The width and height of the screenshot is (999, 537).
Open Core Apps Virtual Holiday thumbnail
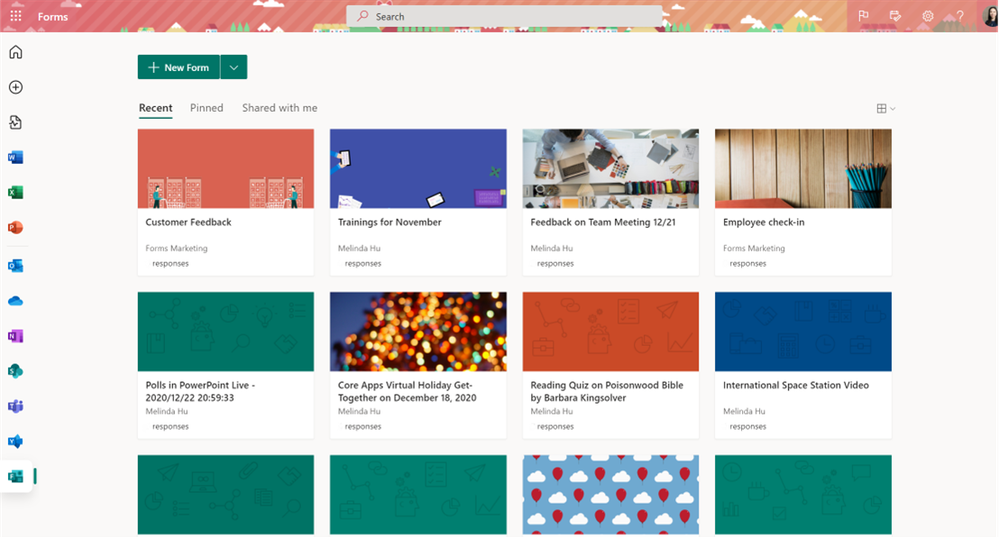pos(418,331)
